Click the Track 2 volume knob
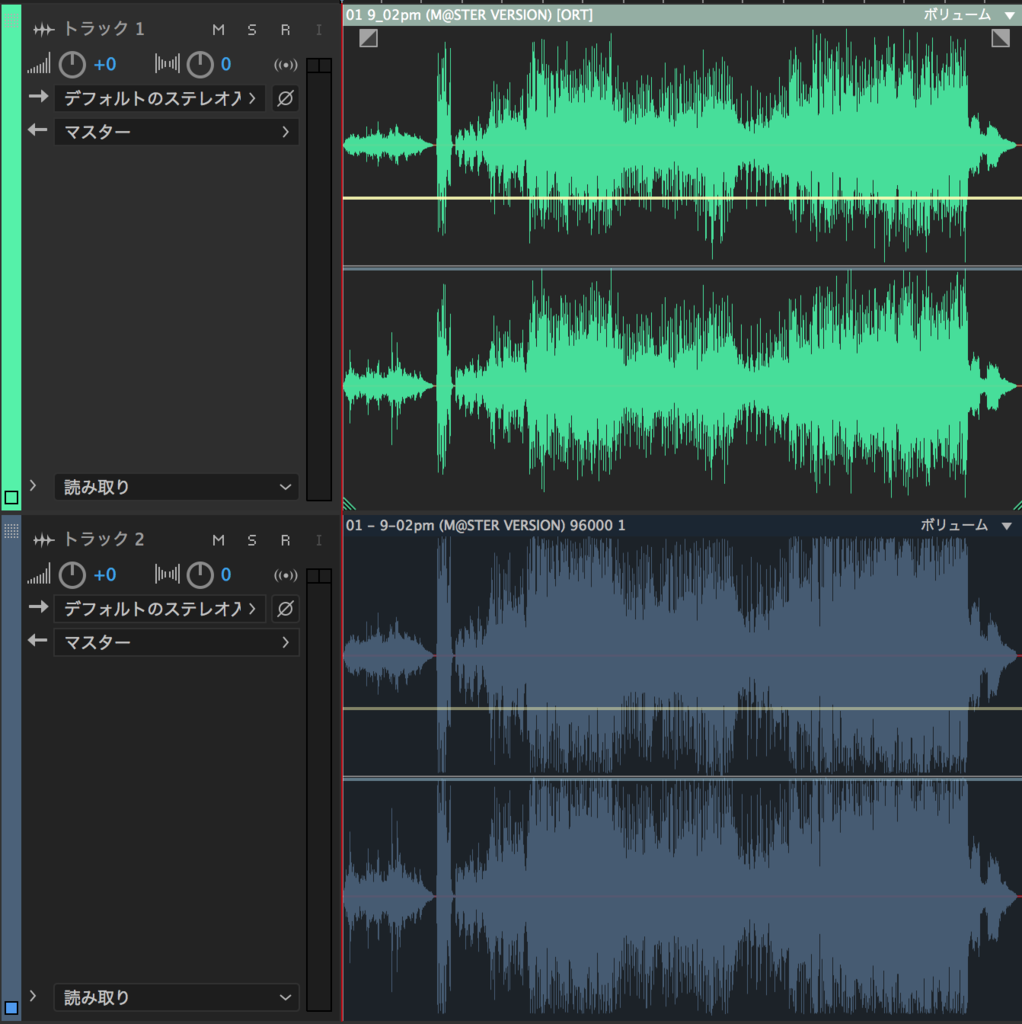 tap(72, 575)
